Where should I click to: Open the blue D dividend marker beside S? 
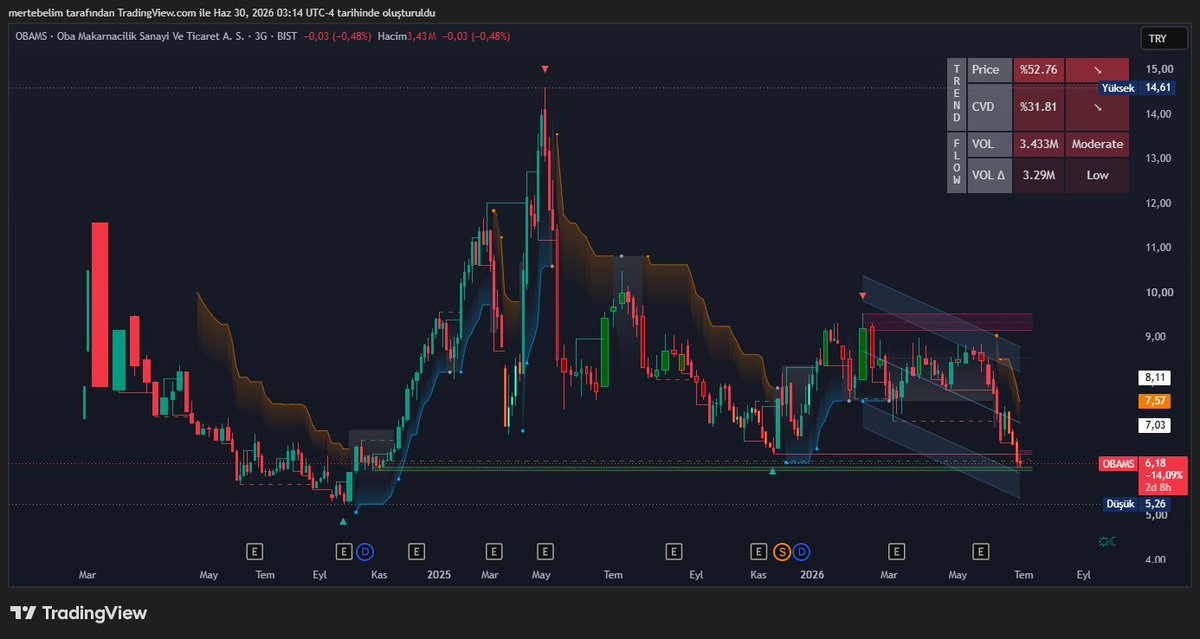801,550
